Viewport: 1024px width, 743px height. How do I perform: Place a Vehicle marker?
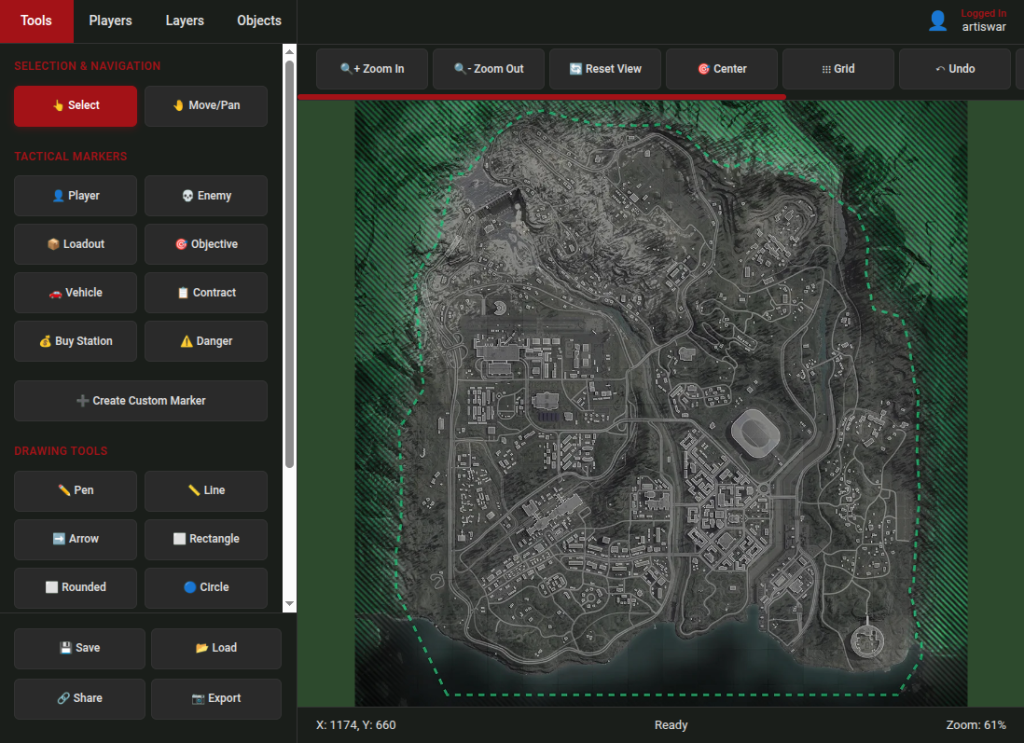76,293
